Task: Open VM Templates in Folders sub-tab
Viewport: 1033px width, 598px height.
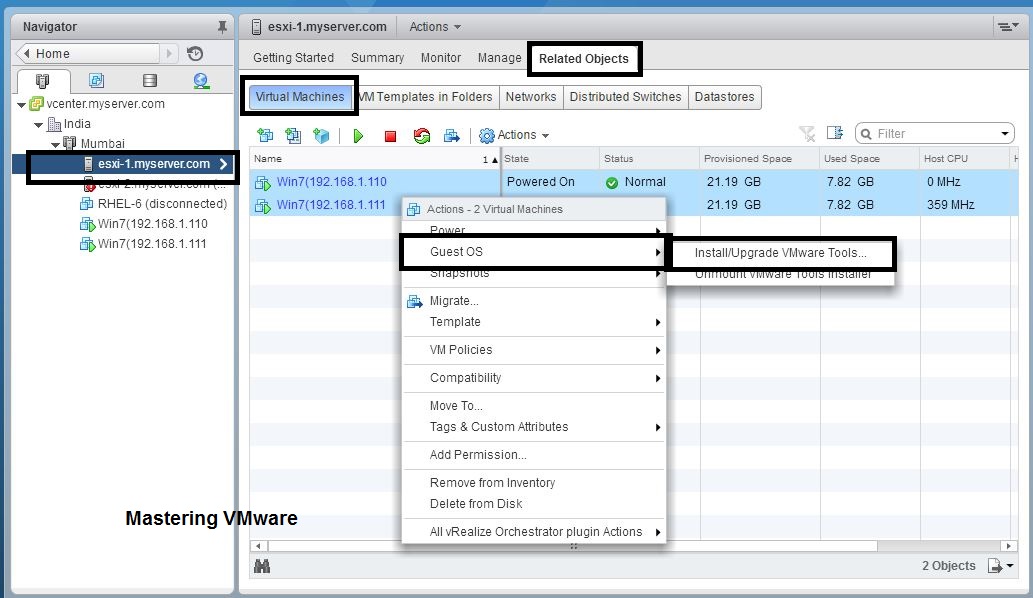Action: click(x=428, y=97)
